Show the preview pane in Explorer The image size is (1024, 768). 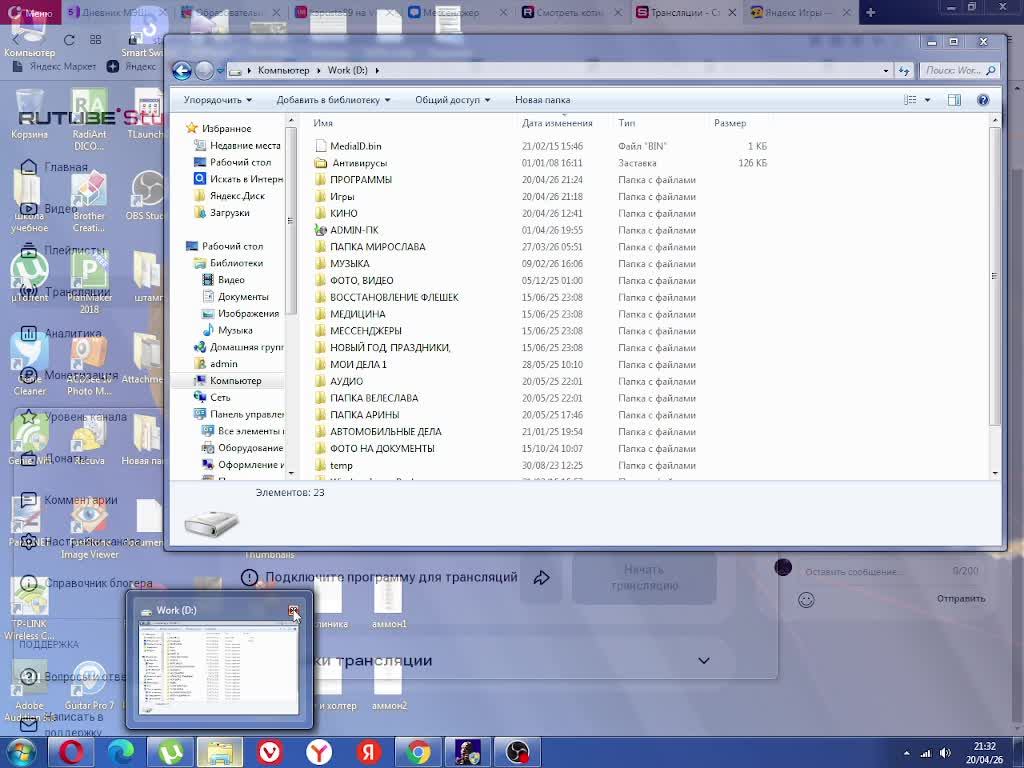tap(954, 100)
